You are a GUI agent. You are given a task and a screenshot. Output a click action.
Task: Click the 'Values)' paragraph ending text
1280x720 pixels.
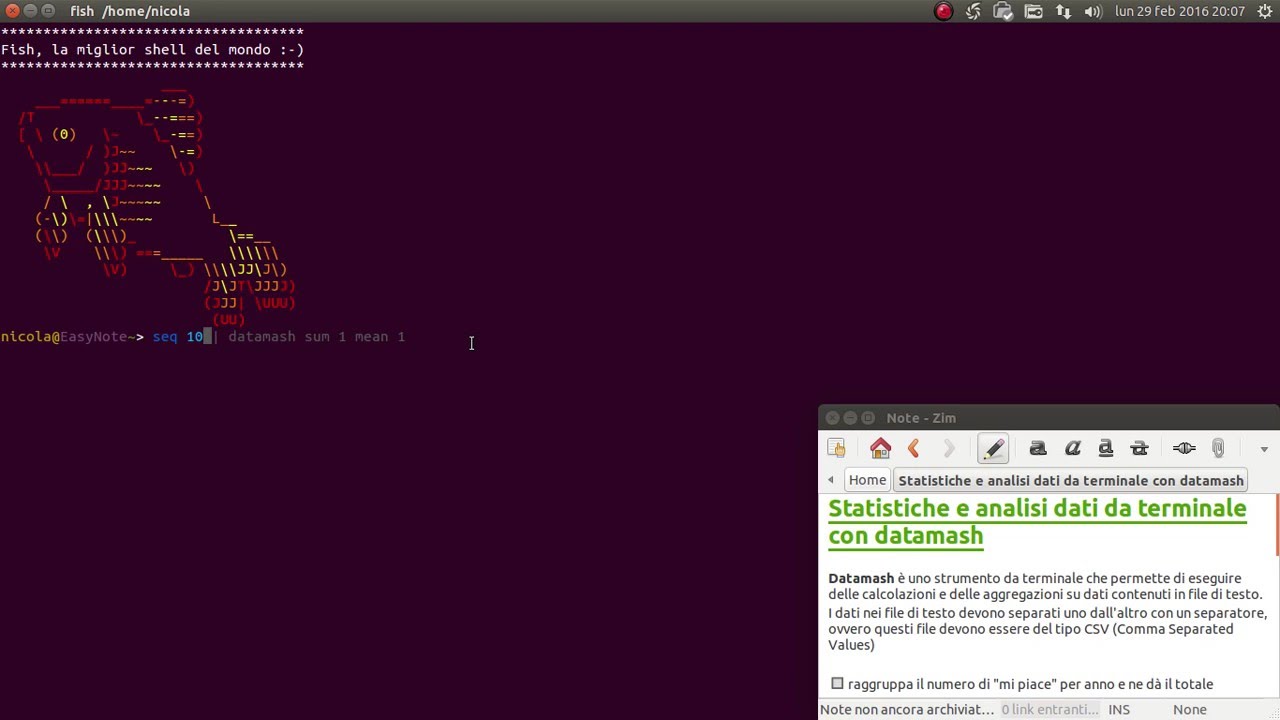851,645
